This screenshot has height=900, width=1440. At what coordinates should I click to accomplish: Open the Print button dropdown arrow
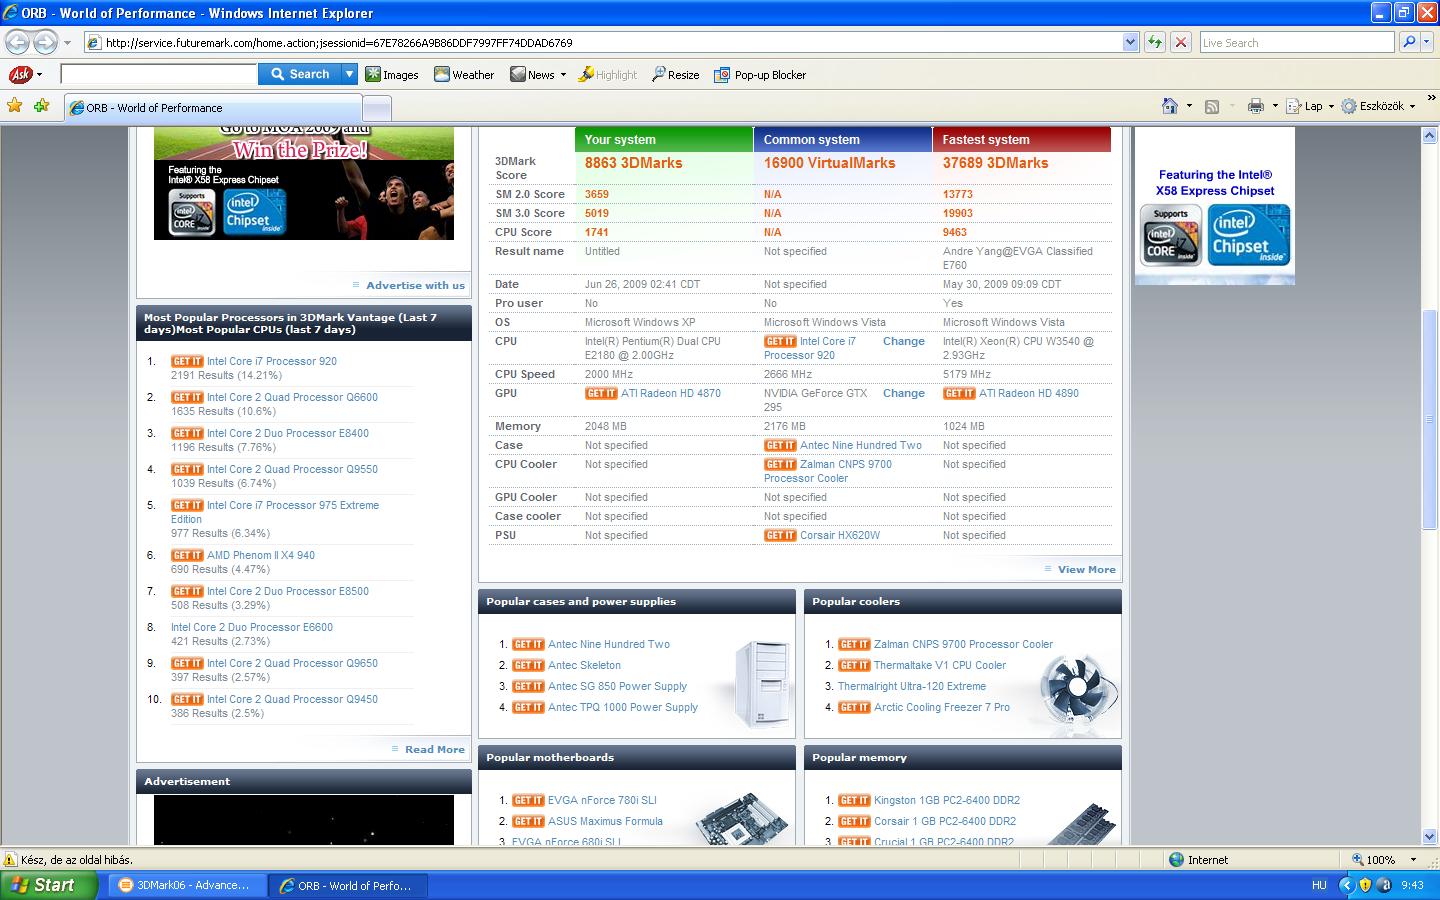[1275, 106]
